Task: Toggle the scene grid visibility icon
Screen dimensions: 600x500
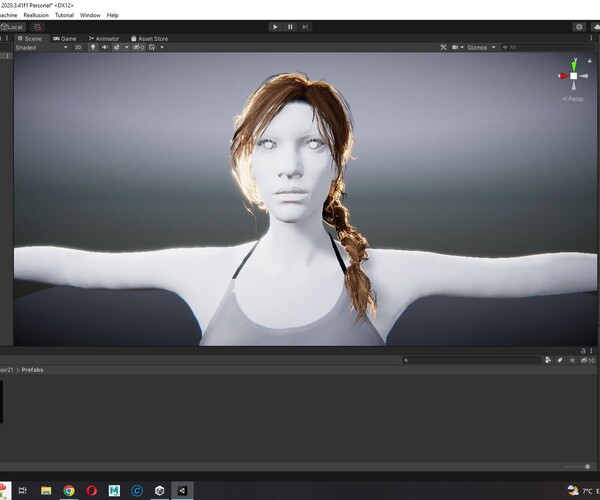Action: click(152, 47)
